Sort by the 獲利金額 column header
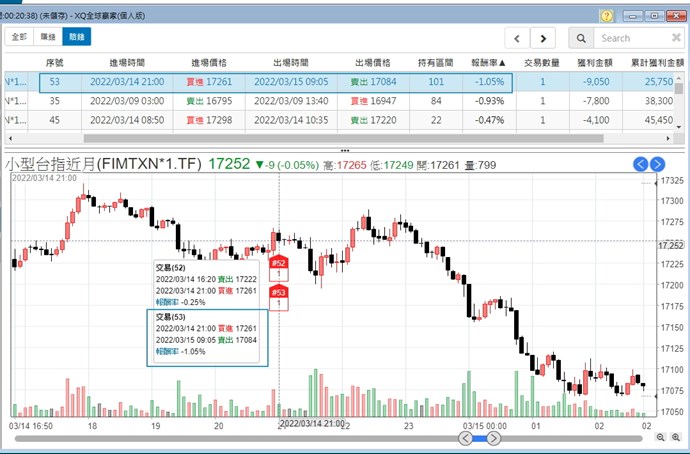Screen dimensions: 690x454 (595, 63)
